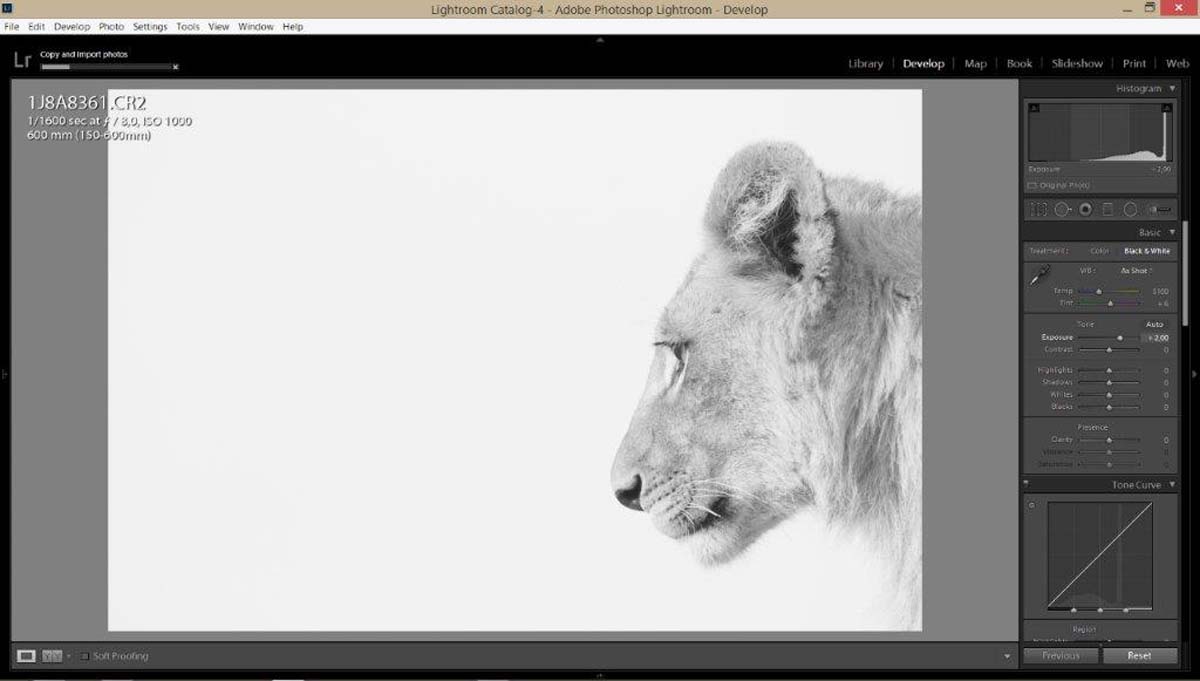Switch to the Web module
1200x681 pixels.
1177,63
